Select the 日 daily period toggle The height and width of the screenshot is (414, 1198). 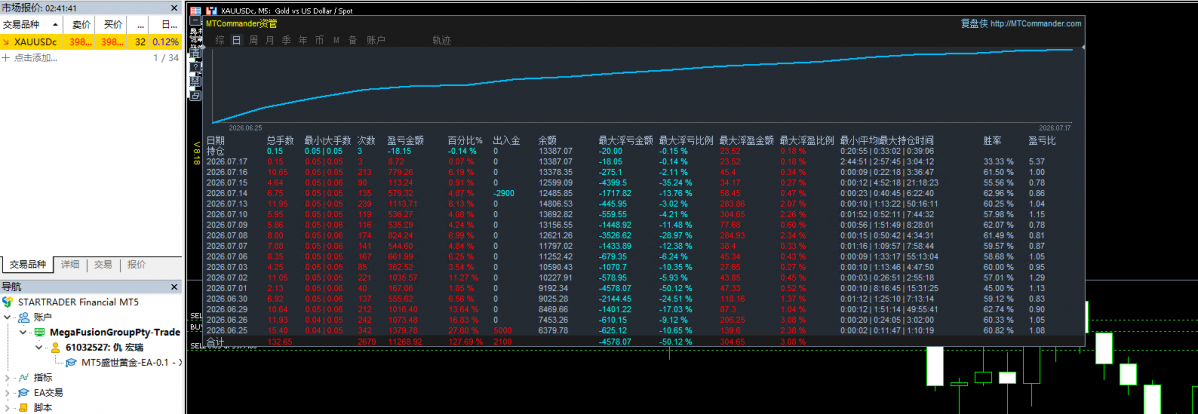coord(236,40)
